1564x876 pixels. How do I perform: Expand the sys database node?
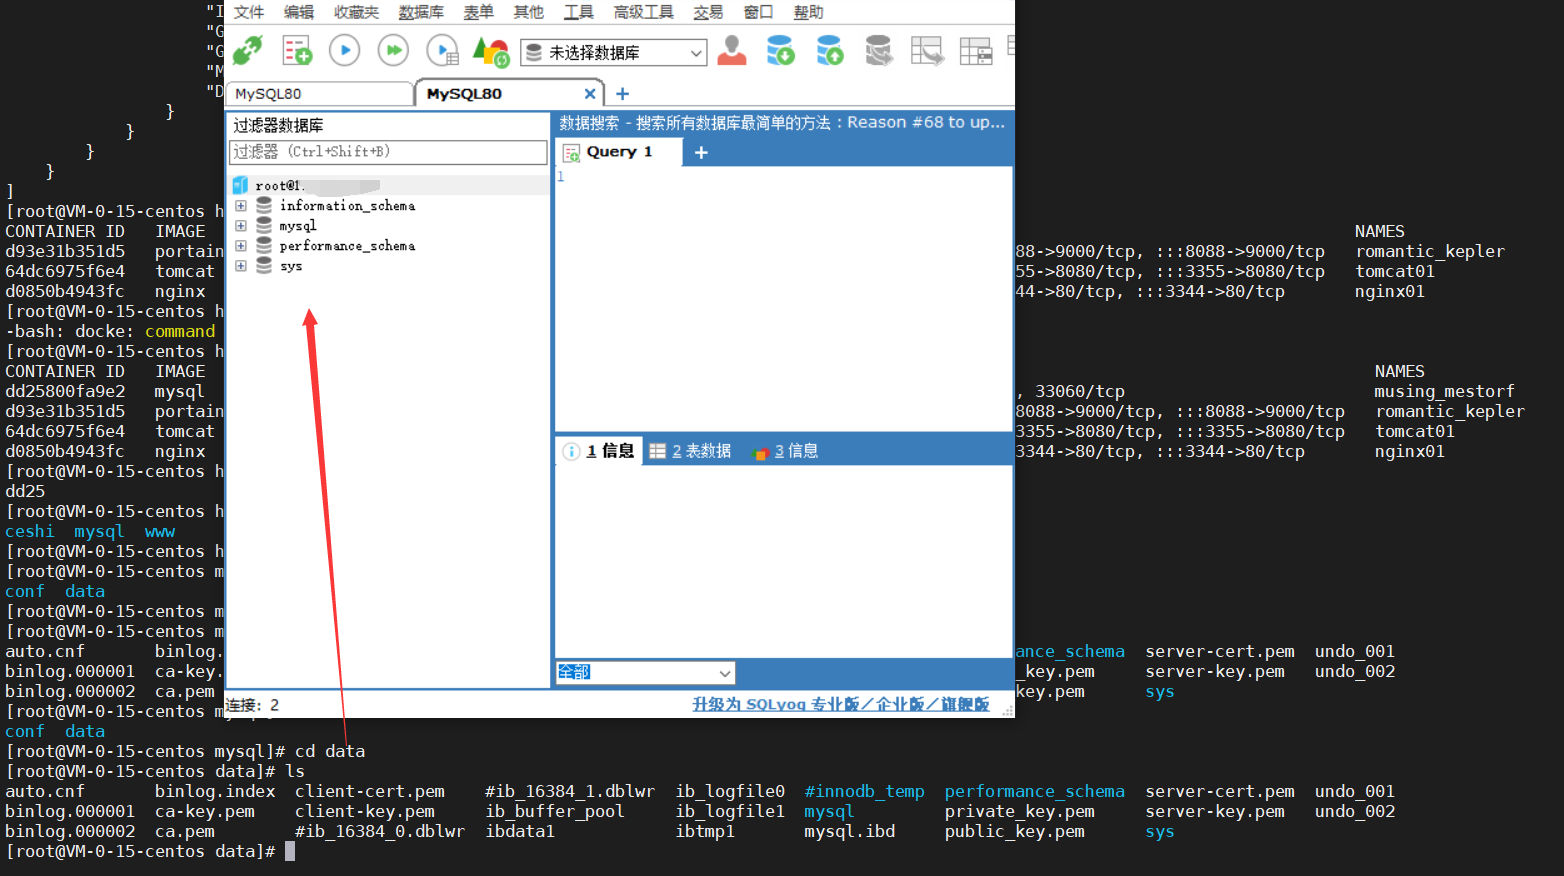pyautogui.click(x=240, y=265)
